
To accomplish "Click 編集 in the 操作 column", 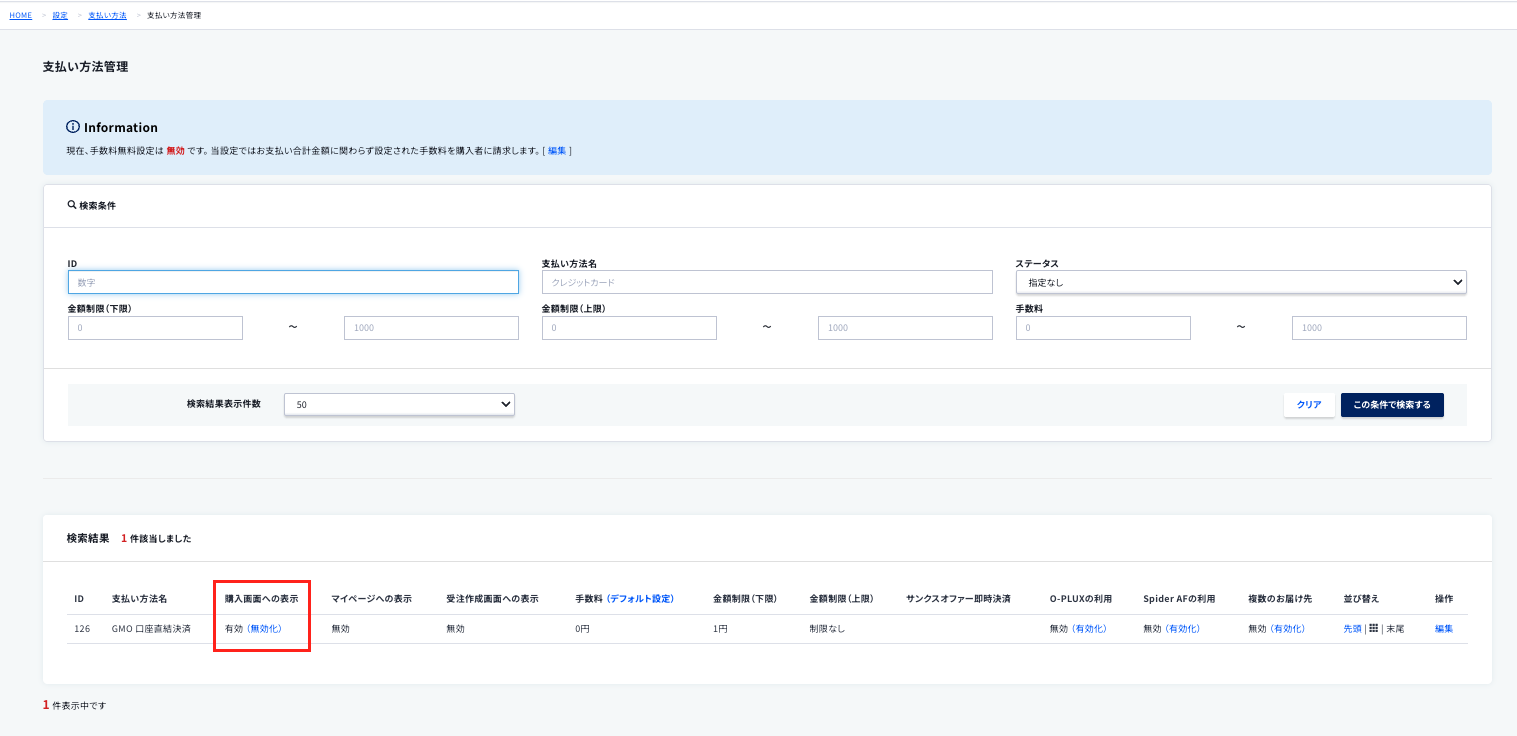I will click(1444, 629).
